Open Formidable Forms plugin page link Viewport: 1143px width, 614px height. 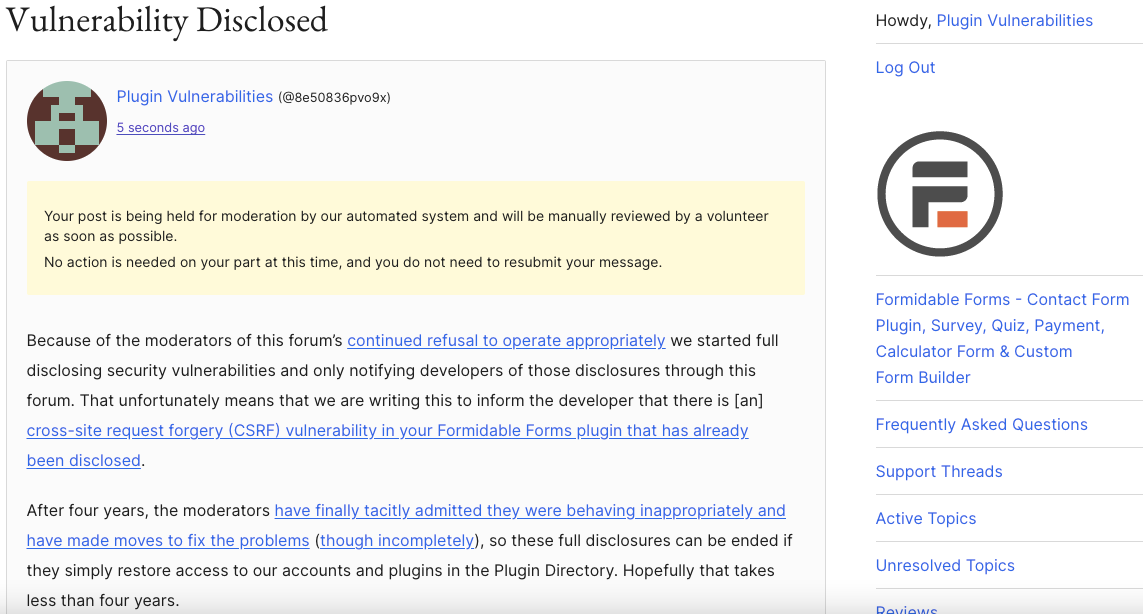tap(1002, 338)
